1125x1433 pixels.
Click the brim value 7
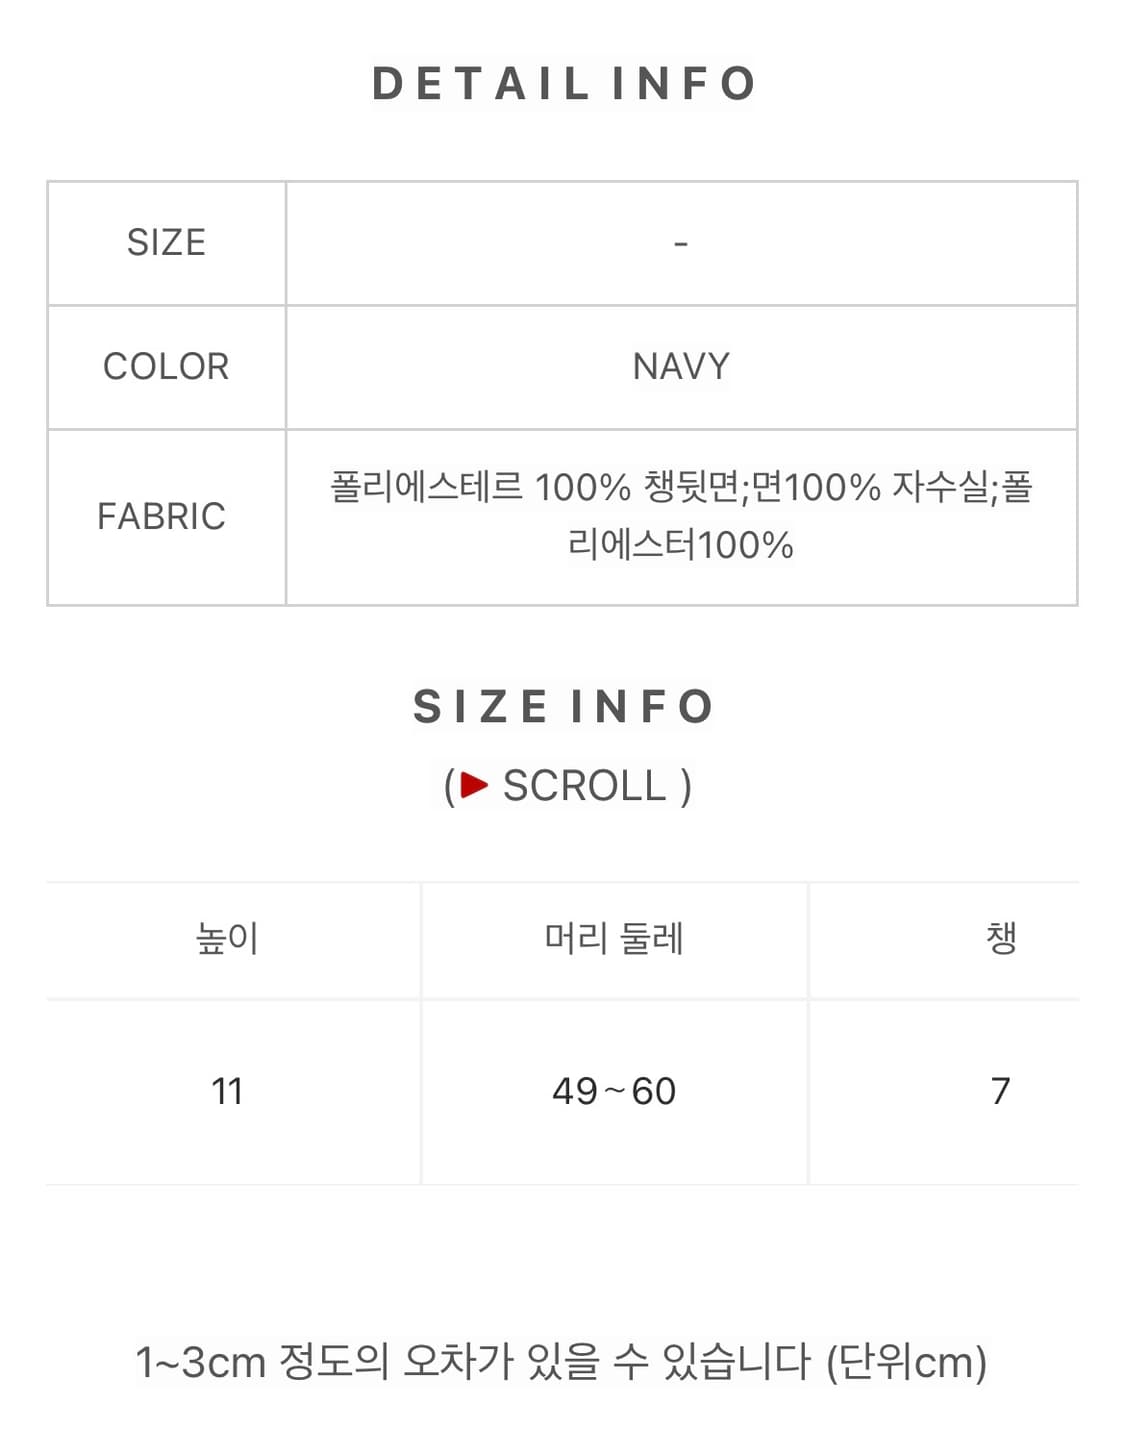point(1000,1091)
